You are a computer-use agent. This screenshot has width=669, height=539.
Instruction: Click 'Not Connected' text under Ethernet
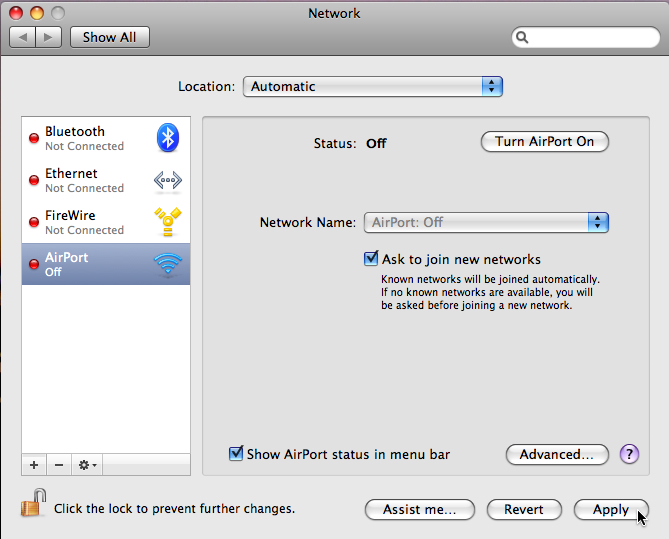84,188
